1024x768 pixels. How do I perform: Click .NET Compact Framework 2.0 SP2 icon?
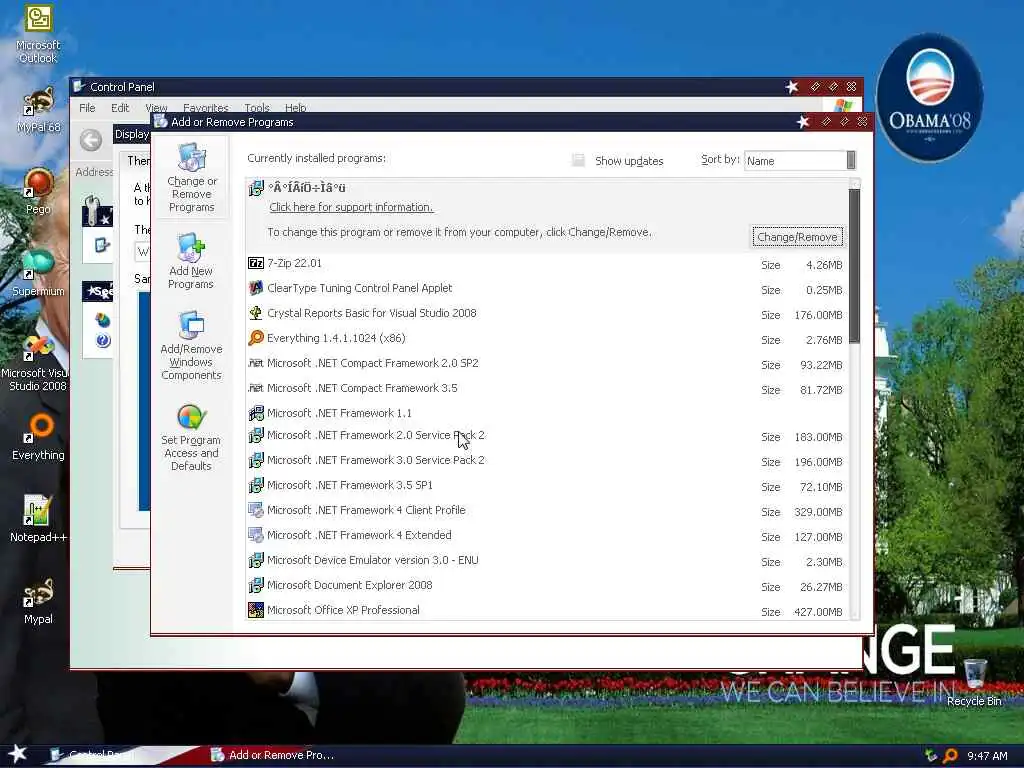tap(256, 363)
